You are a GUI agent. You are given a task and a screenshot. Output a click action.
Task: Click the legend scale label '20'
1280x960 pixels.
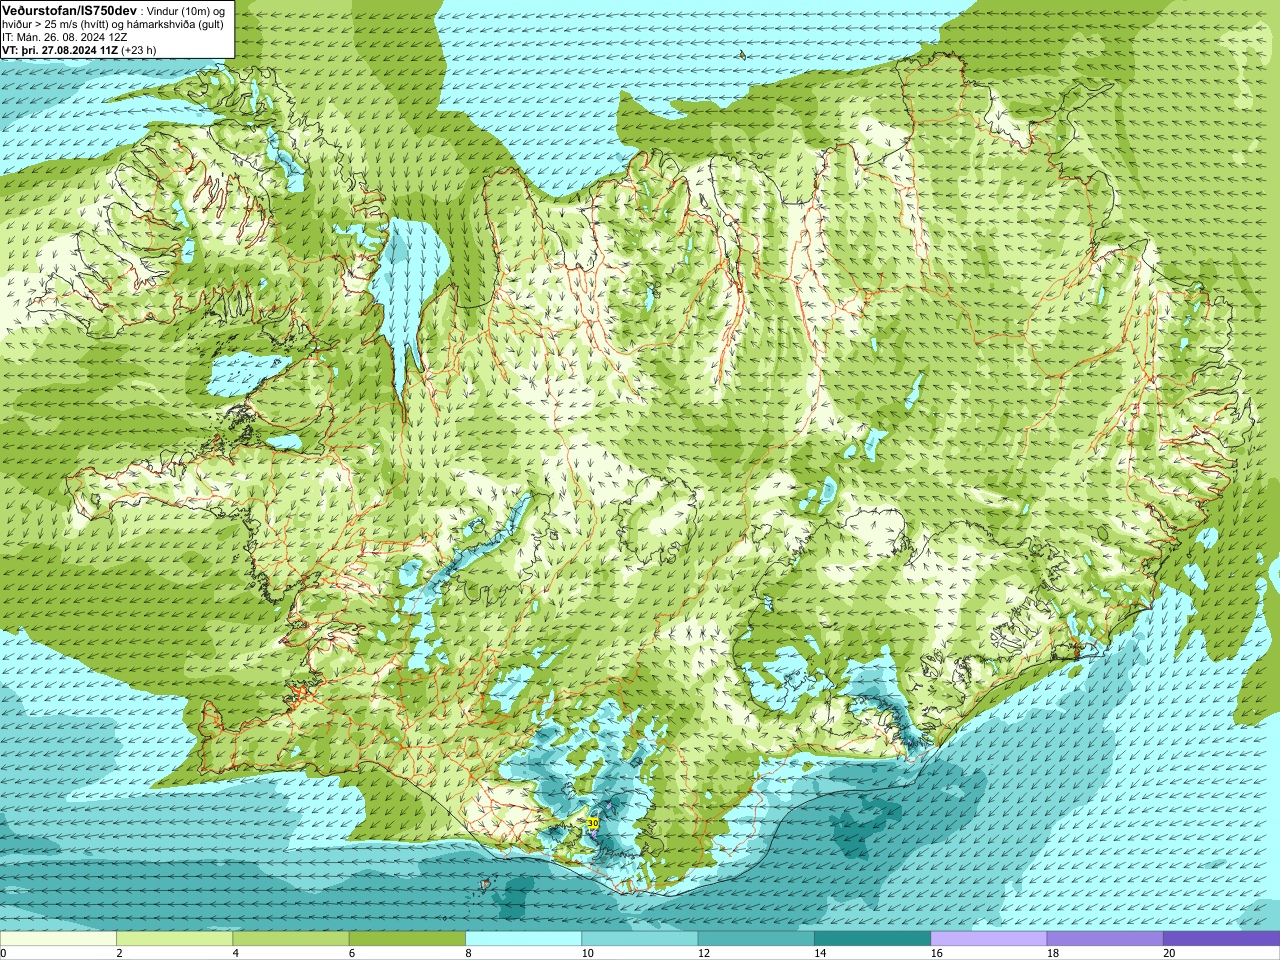(x=1169, y=953)
